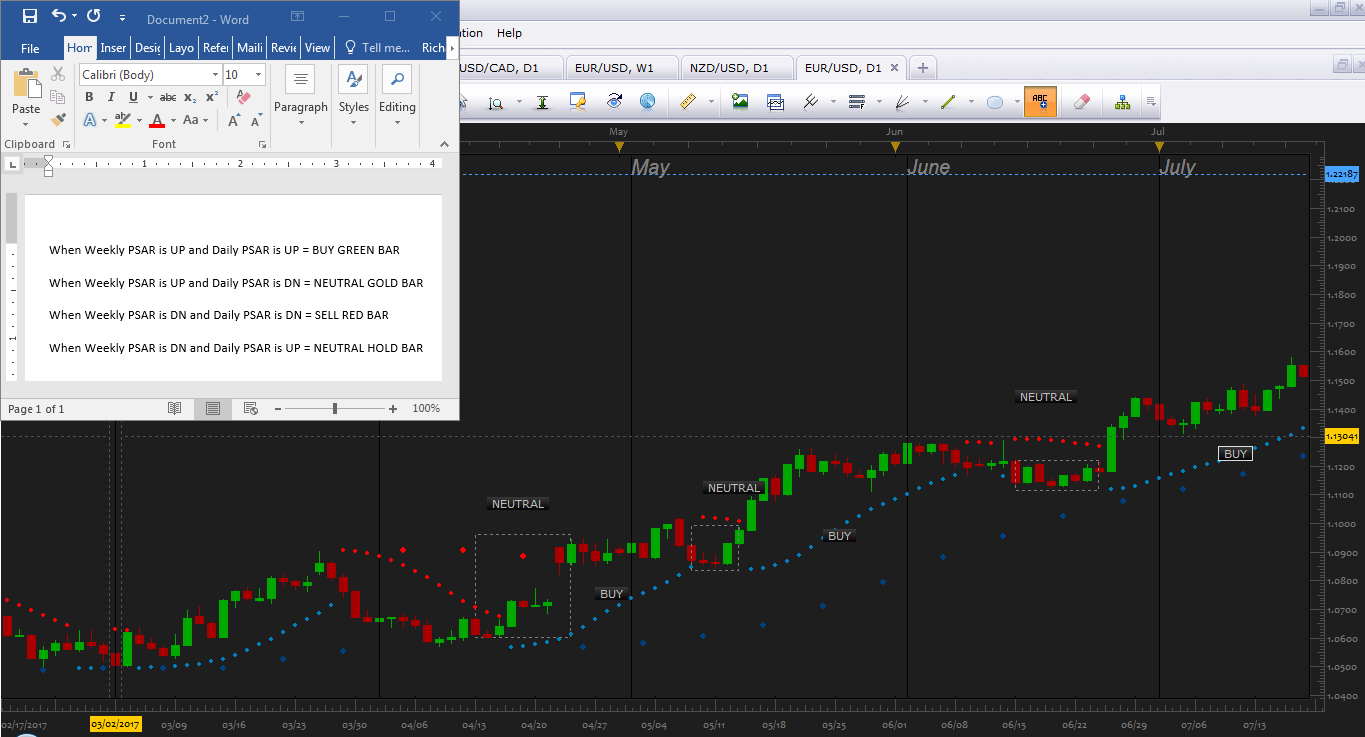1365x737 pixels.
Task: Open the object tree hierarchy icon
Action: pyautogui.click(x=1123, y=101)
